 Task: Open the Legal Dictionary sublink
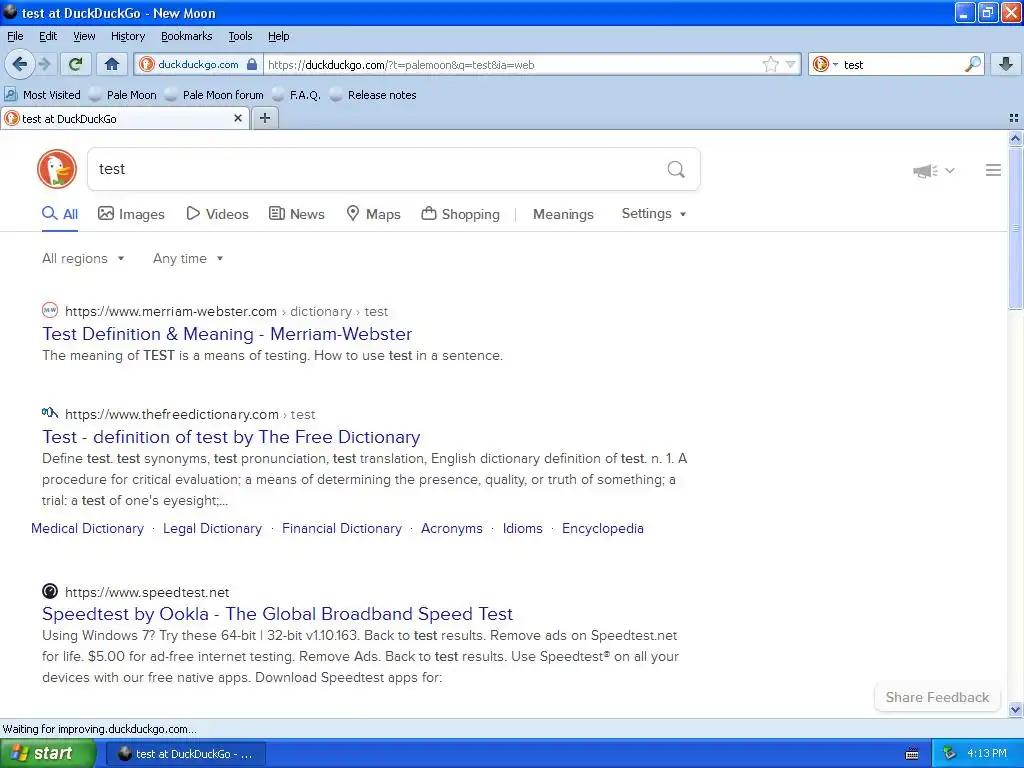tap(212, 528)
